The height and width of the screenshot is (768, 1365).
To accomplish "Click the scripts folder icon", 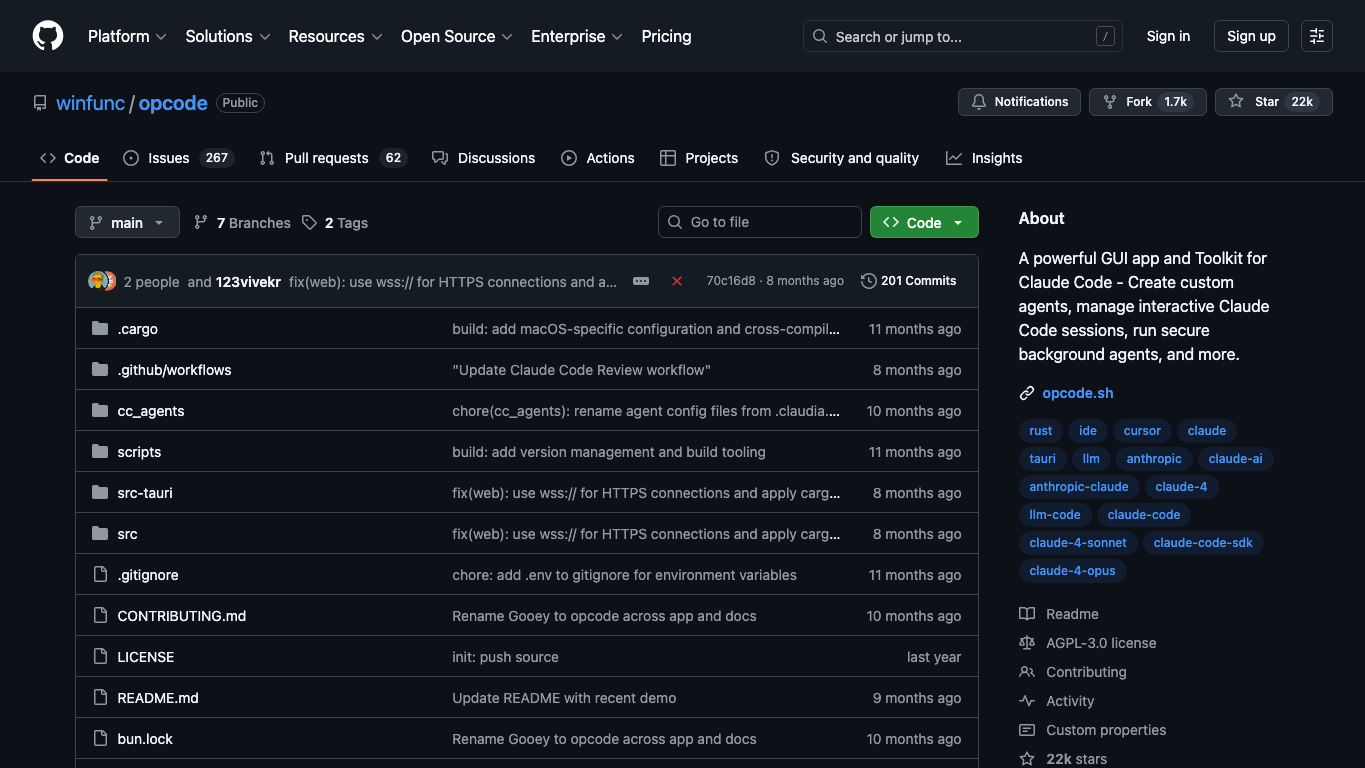I will pos(100,452).
